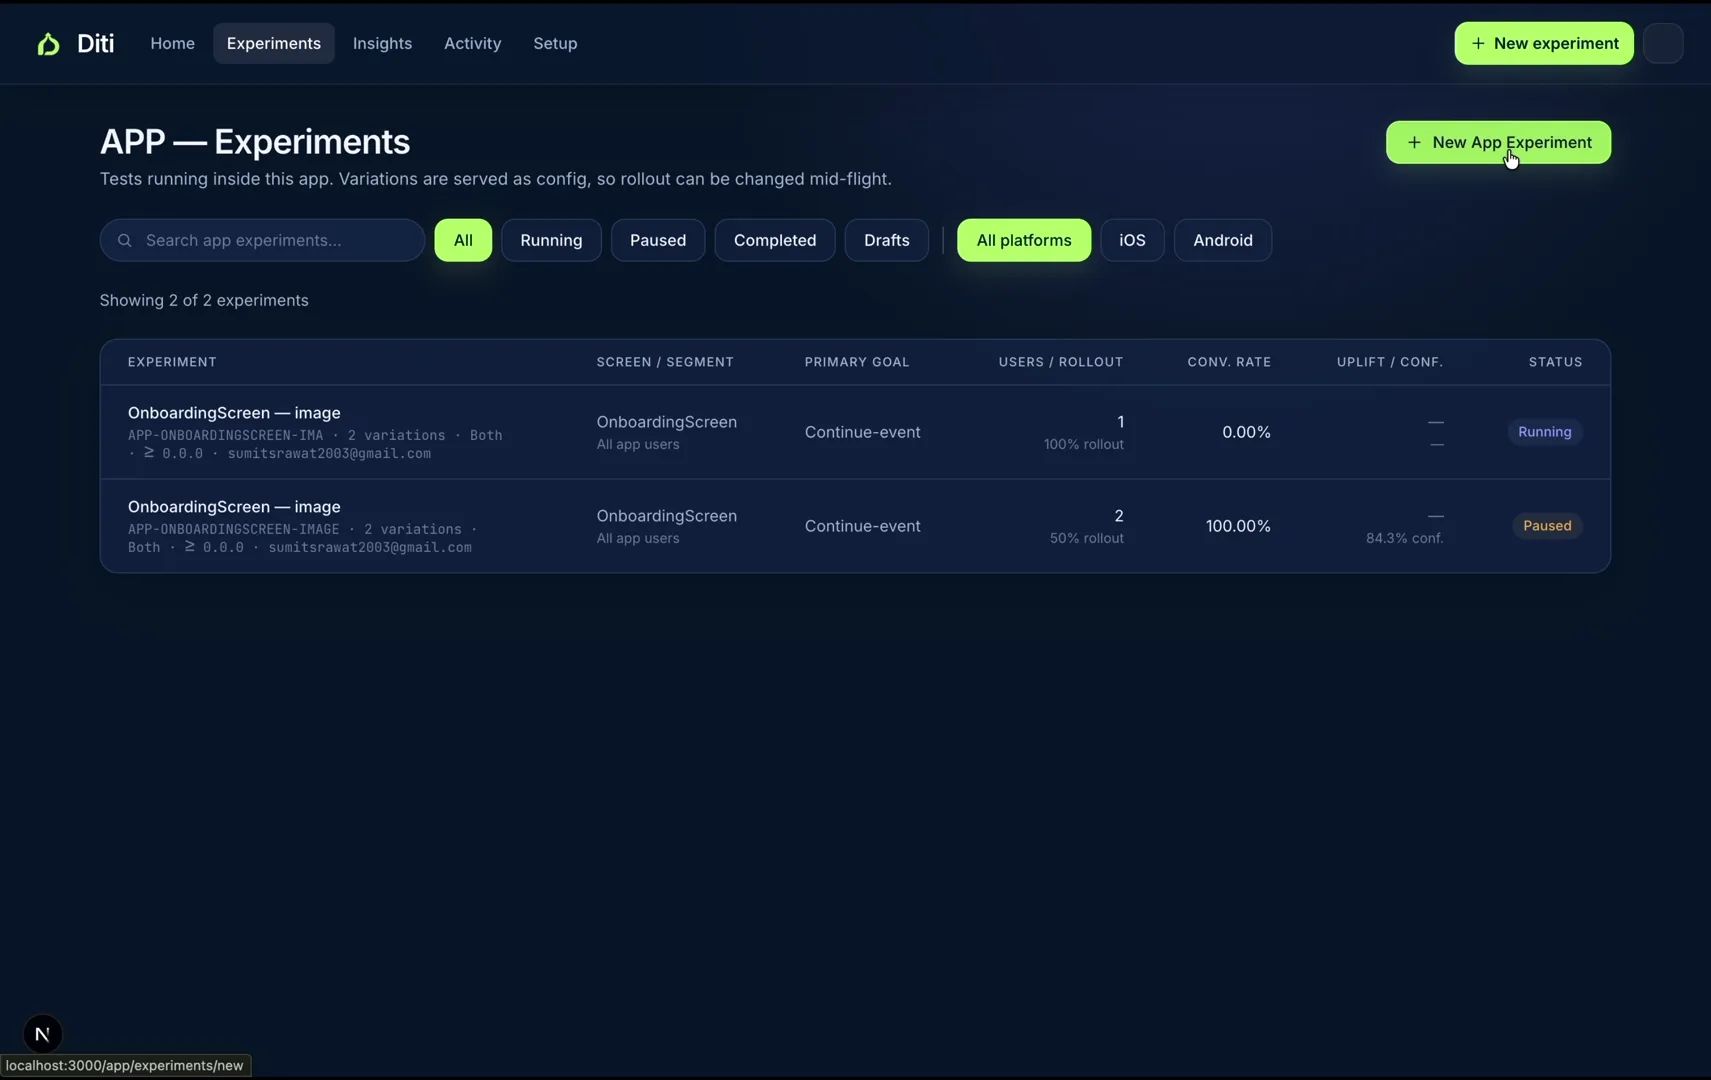
Task: Select the All status filter
Action: click(x=463, y=240)
